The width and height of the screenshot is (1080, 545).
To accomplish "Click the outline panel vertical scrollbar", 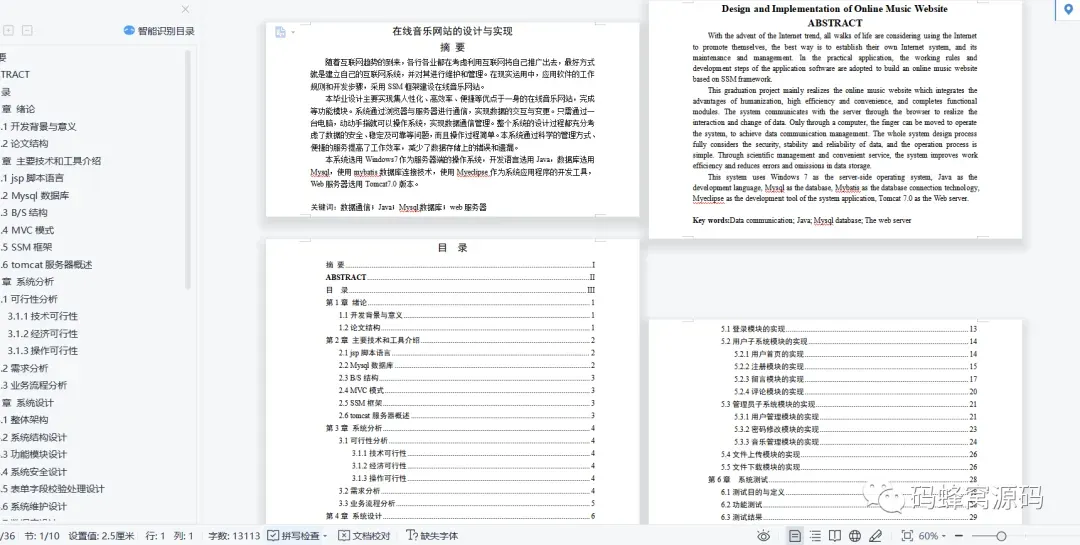I will [x=189, y=169].
